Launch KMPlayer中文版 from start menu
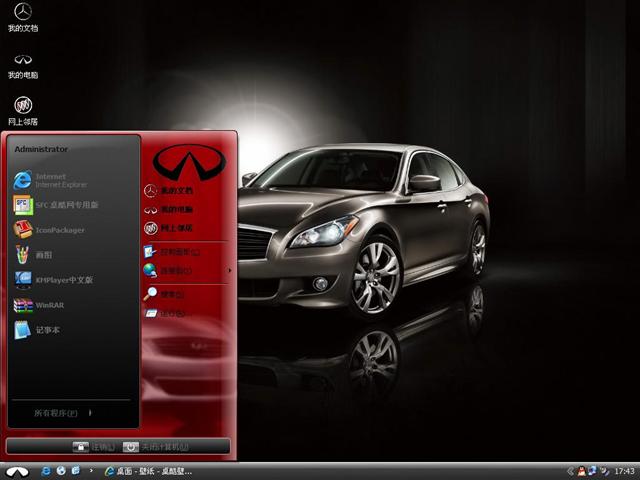This screenshot has height=480, width=640. (x=53, y=280)
